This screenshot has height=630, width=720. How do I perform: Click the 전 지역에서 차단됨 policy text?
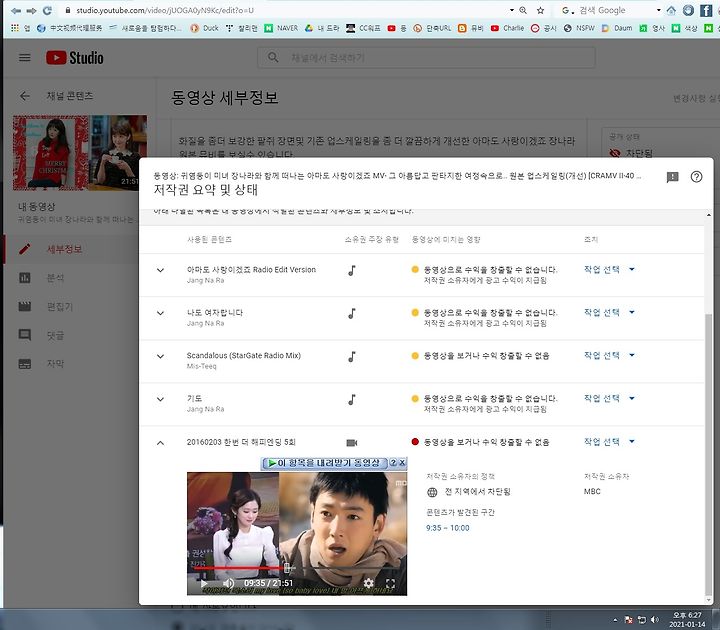click(478, 492)
